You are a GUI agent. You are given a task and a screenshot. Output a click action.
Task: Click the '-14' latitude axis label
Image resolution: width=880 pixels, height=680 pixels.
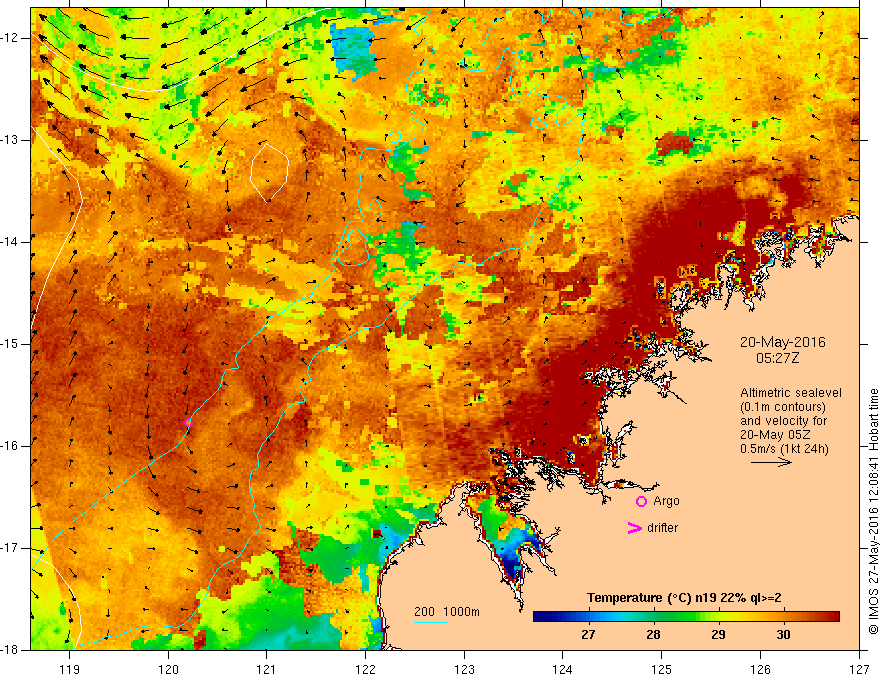(x=10, y=242)
